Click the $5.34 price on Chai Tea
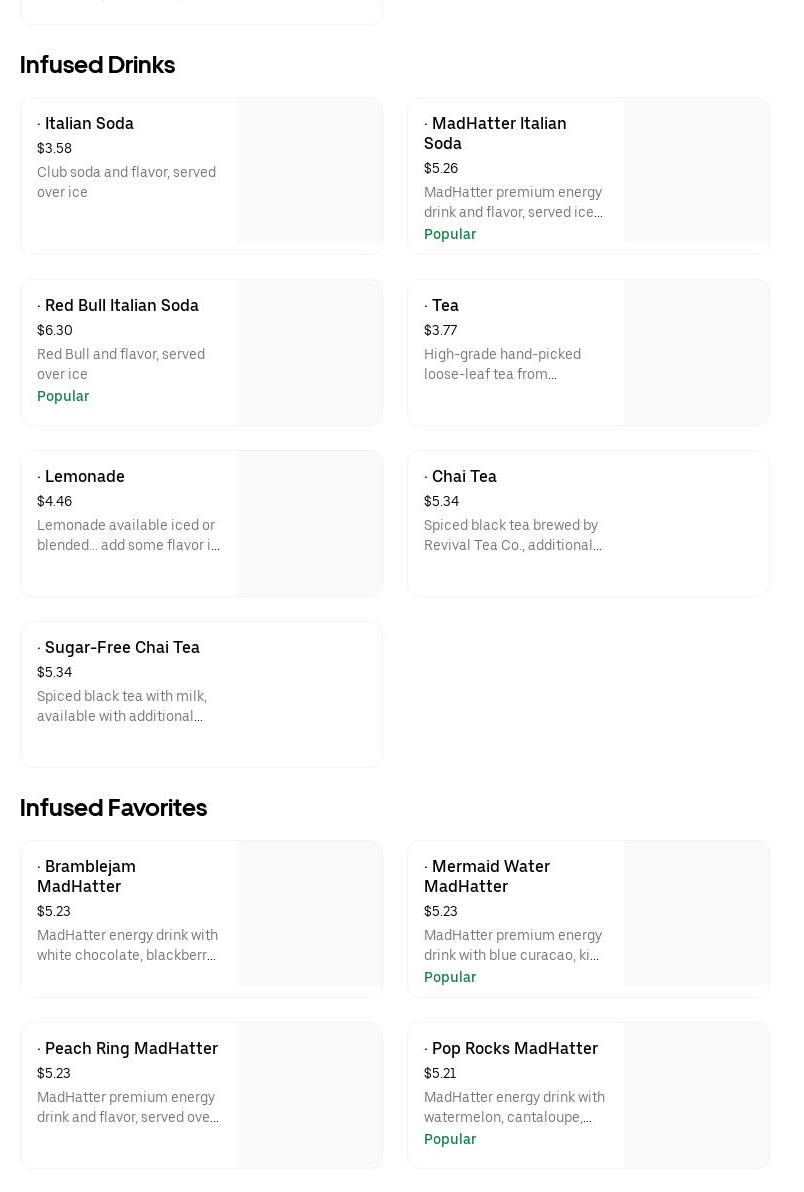Viewport: 804px width, 1192px height. pos(441,501)
